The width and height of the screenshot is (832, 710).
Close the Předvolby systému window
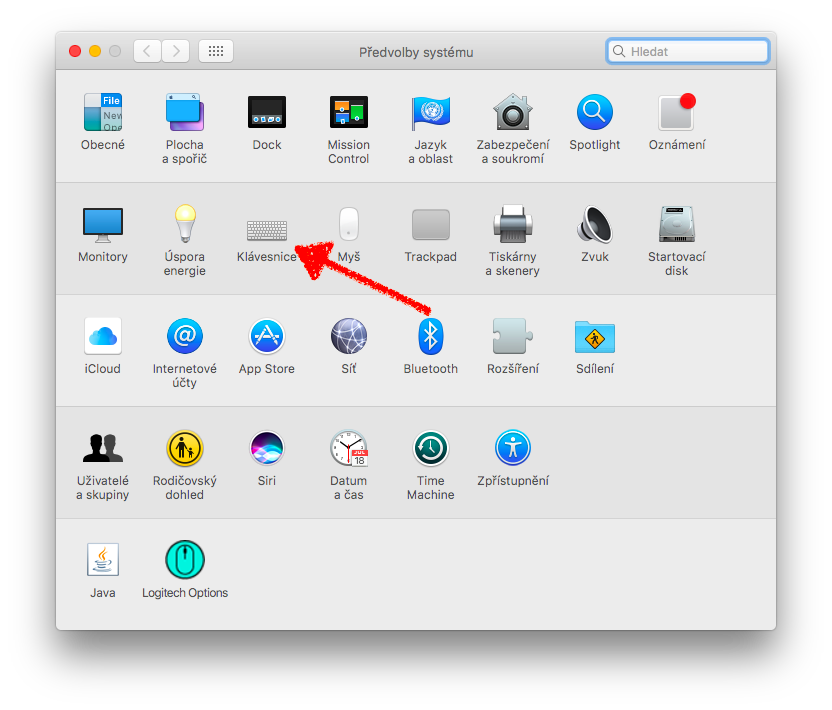pyautogui.click(x=75, y=51)
